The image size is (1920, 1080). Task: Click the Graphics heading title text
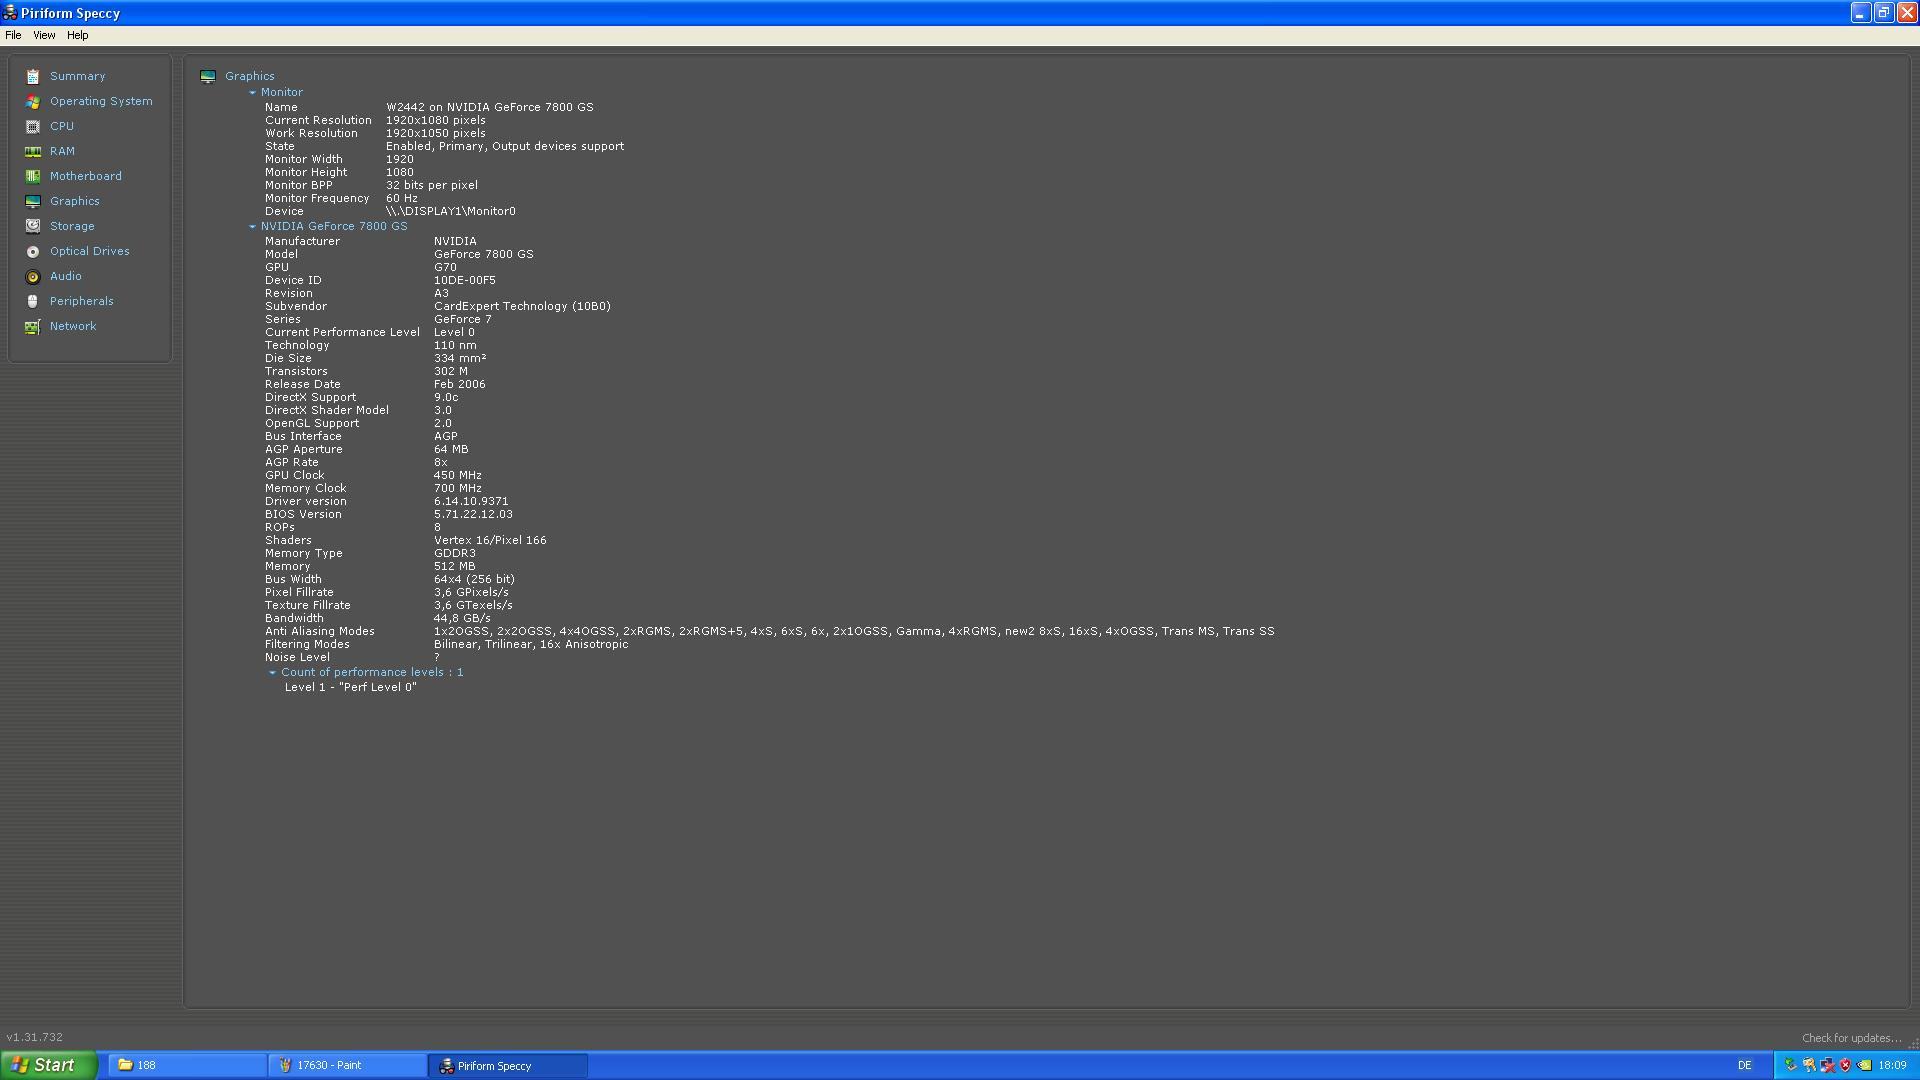(x=249, y=76)
